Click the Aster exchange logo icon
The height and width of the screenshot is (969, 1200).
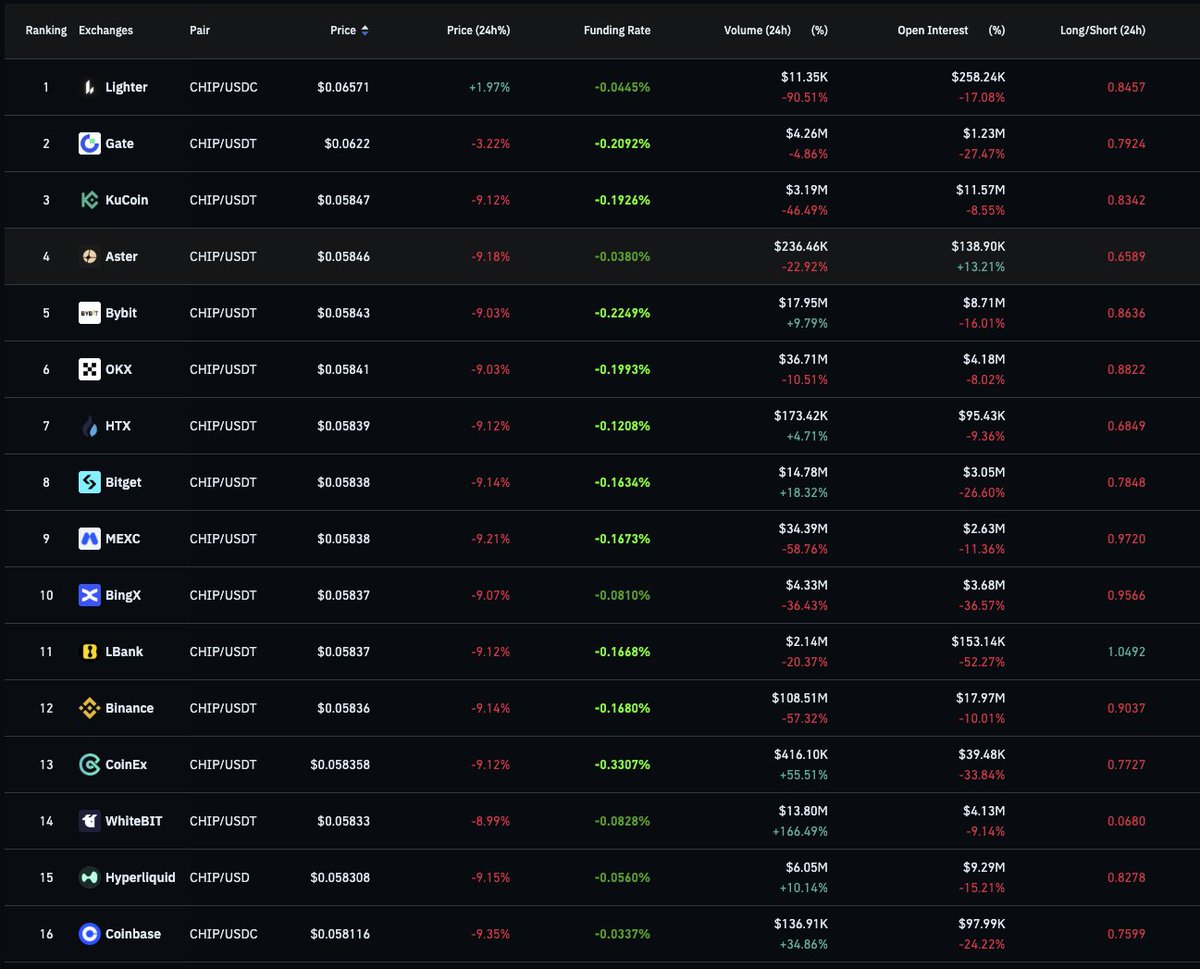click(89, 256)
